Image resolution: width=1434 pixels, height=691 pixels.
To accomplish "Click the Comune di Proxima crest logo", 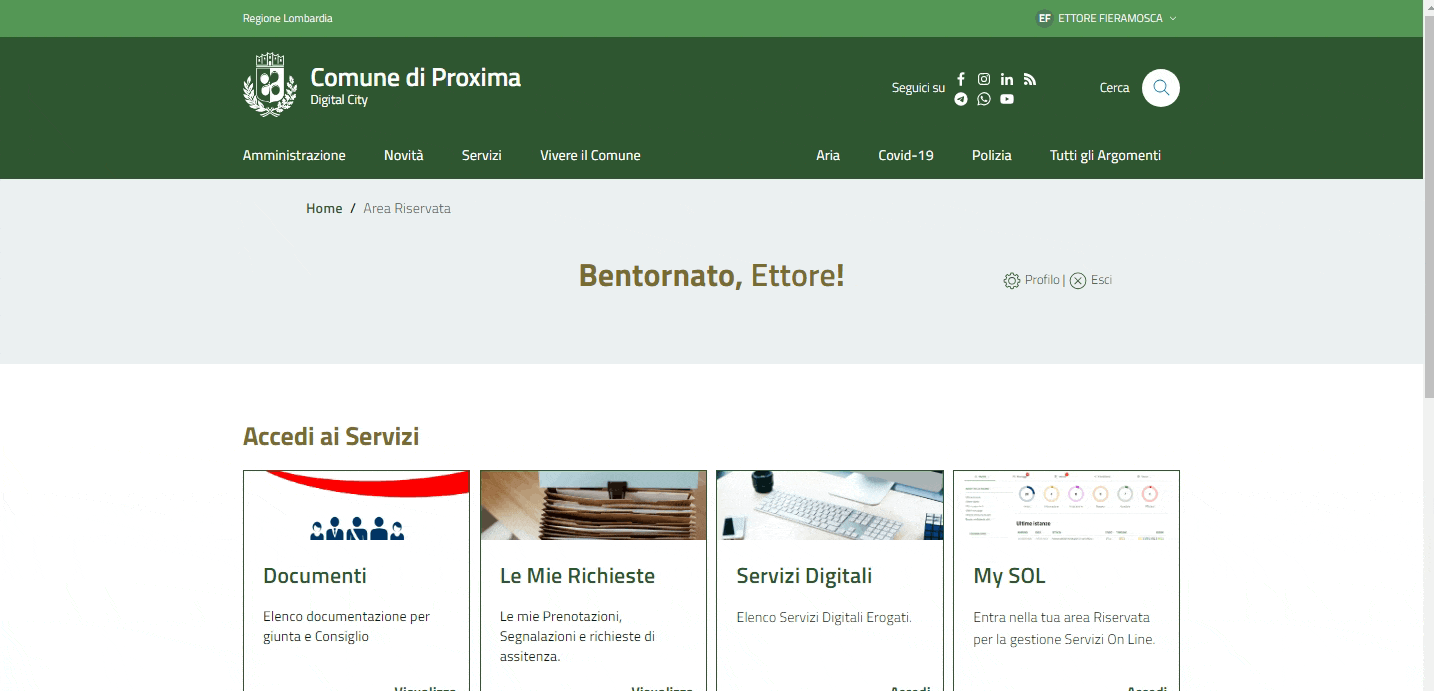I will pyautogui.click(x=270, y=86).
